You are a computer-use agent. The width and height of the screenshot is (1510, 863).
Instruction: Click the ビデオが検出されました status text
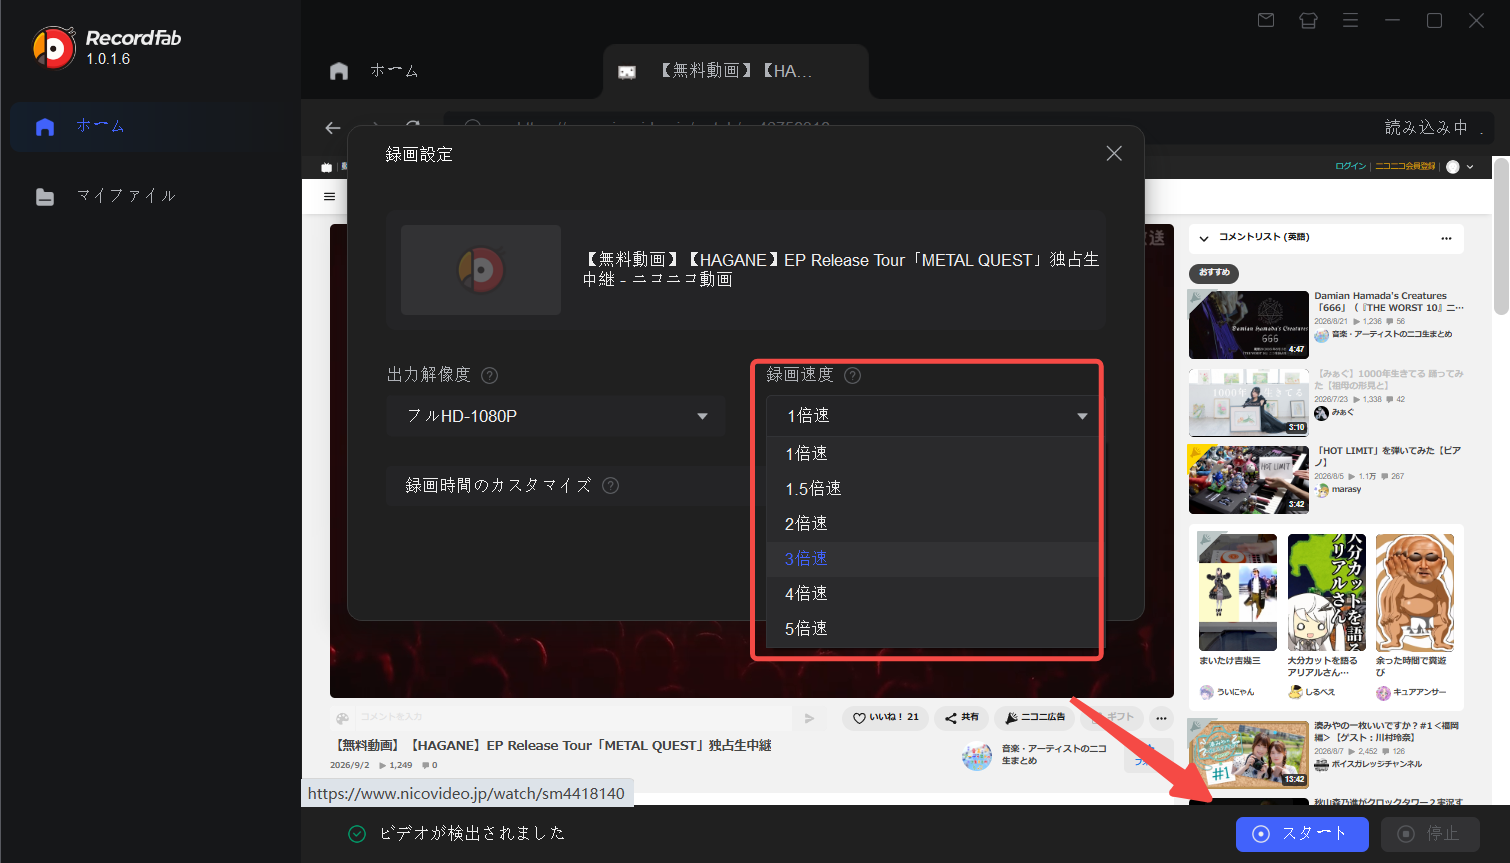click(x=472, y=834)
